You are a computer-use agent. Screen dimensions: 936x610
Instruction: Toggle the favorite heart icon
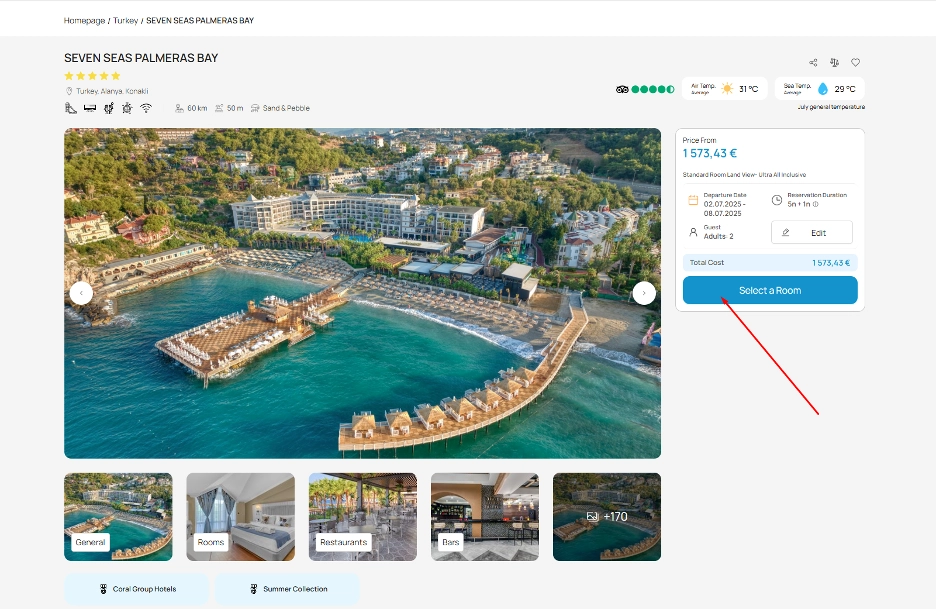pos(856,61)
